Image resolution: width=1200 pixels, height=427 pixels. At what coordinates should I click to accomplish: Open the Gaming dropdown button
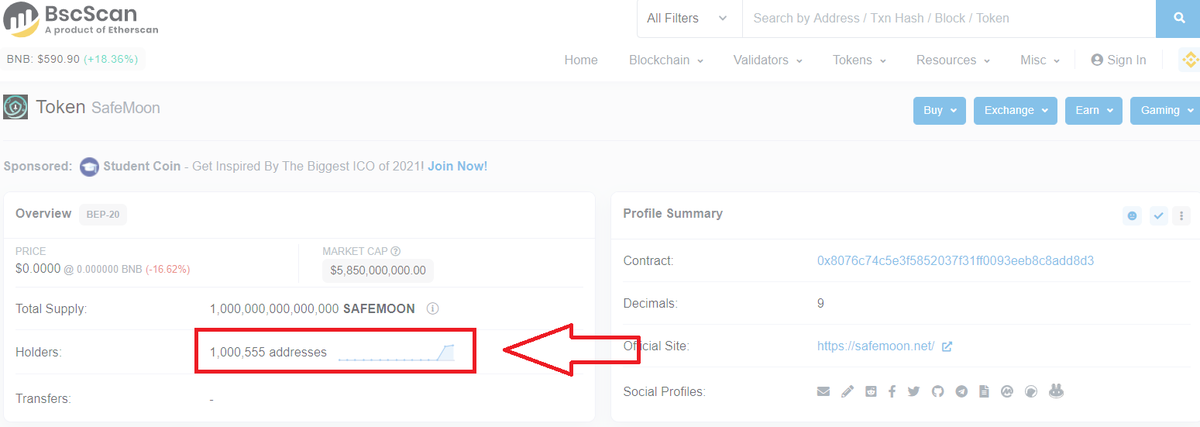[1164, 110]
